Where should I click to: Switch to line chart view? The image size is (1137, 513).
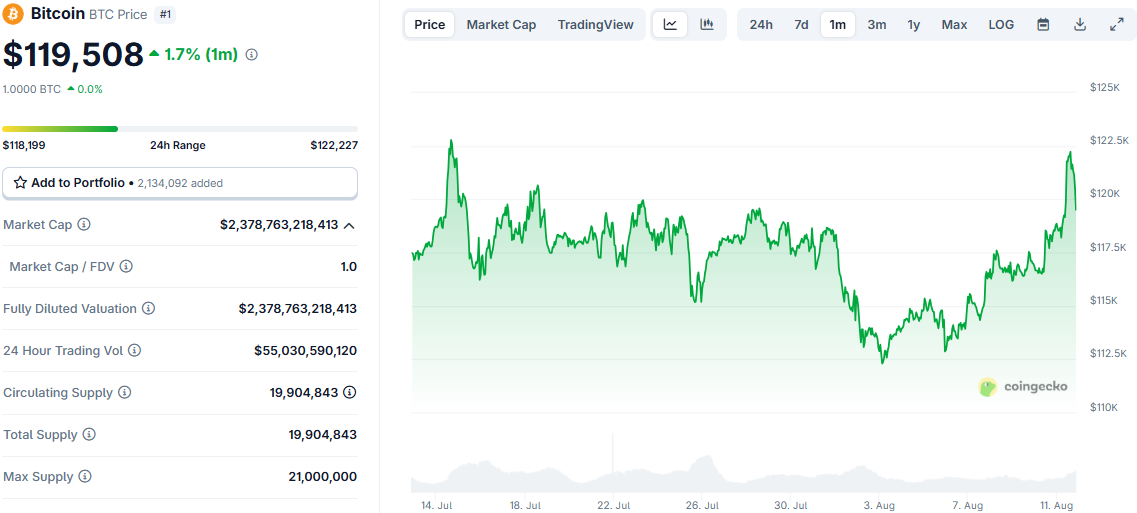click(x=671, y=25)
